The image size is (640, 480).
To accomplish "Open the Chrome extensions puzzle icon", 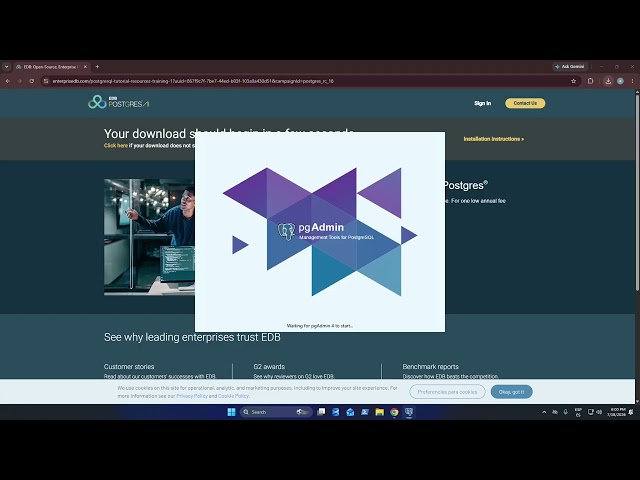I will point(590,81).
